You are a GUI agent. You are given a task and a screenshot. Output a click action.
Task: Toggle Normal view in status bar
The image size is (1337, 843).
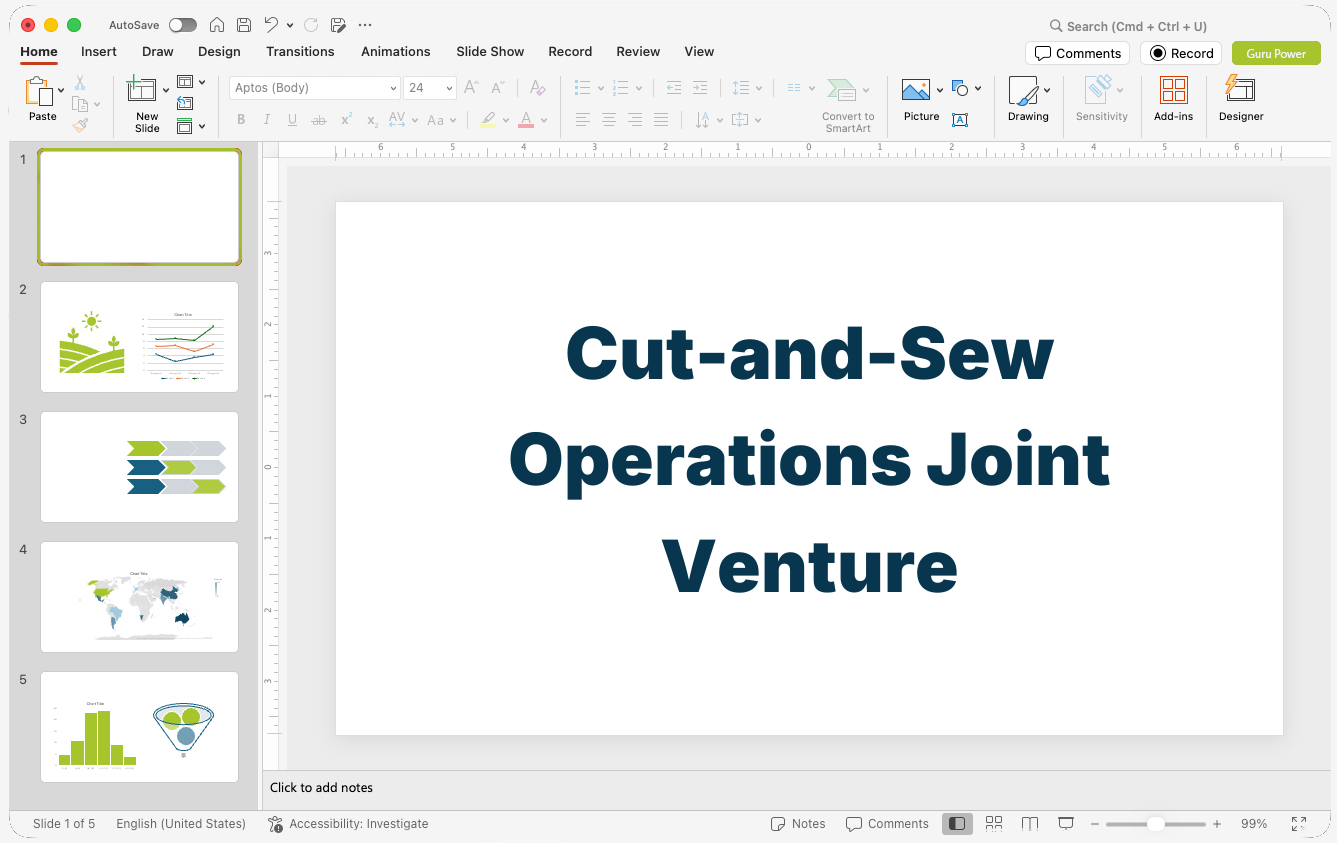click(957, 823)
